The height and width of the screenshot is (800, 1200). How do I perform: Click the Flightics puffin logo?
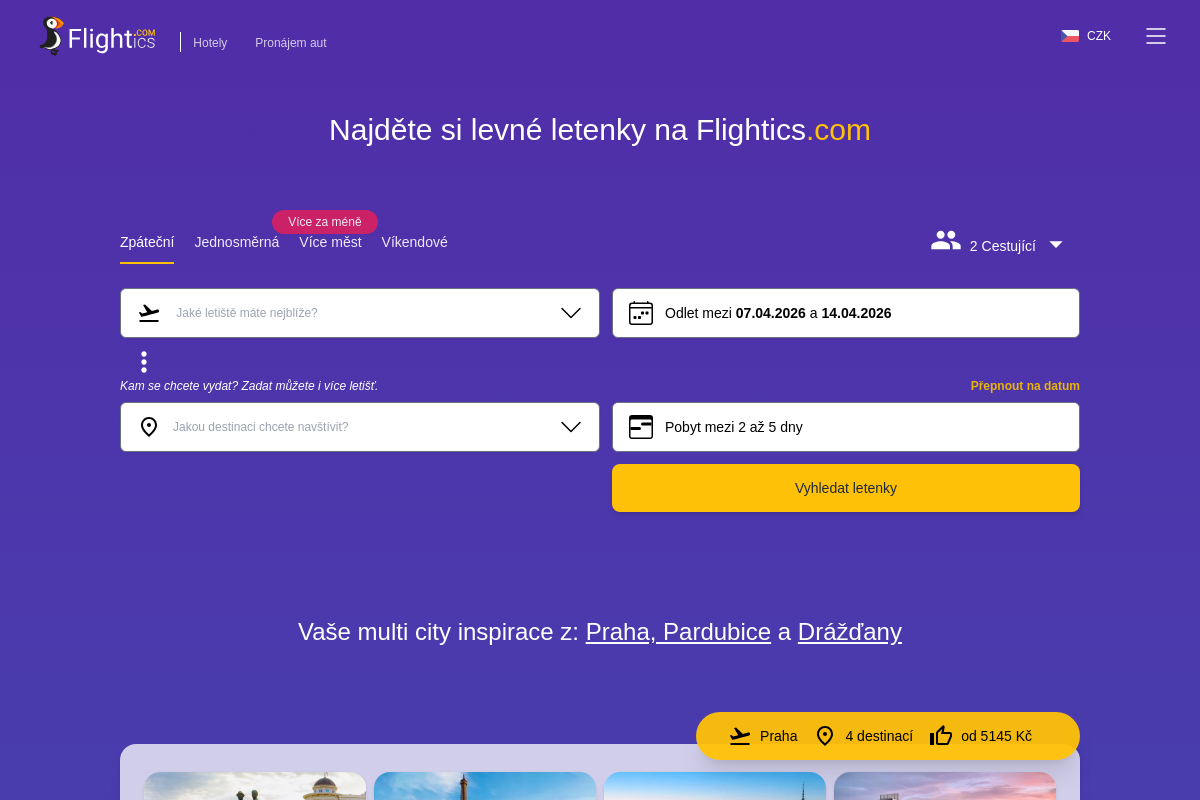51,35
